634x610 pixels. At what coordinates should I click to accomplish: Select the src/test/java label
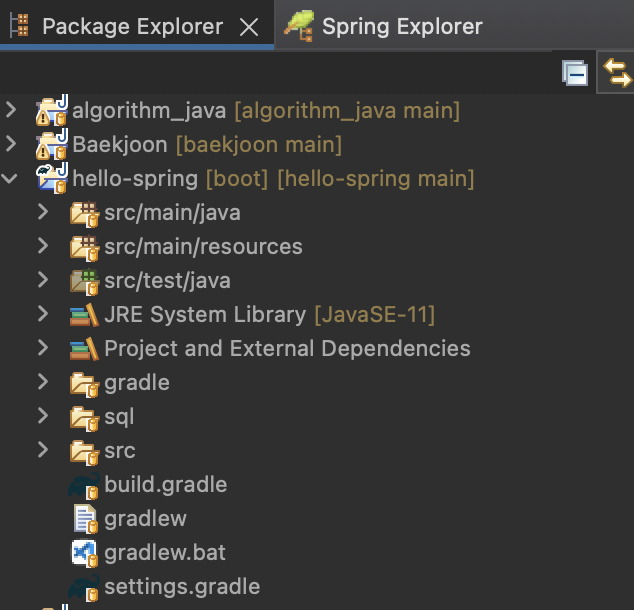(167, 281)
